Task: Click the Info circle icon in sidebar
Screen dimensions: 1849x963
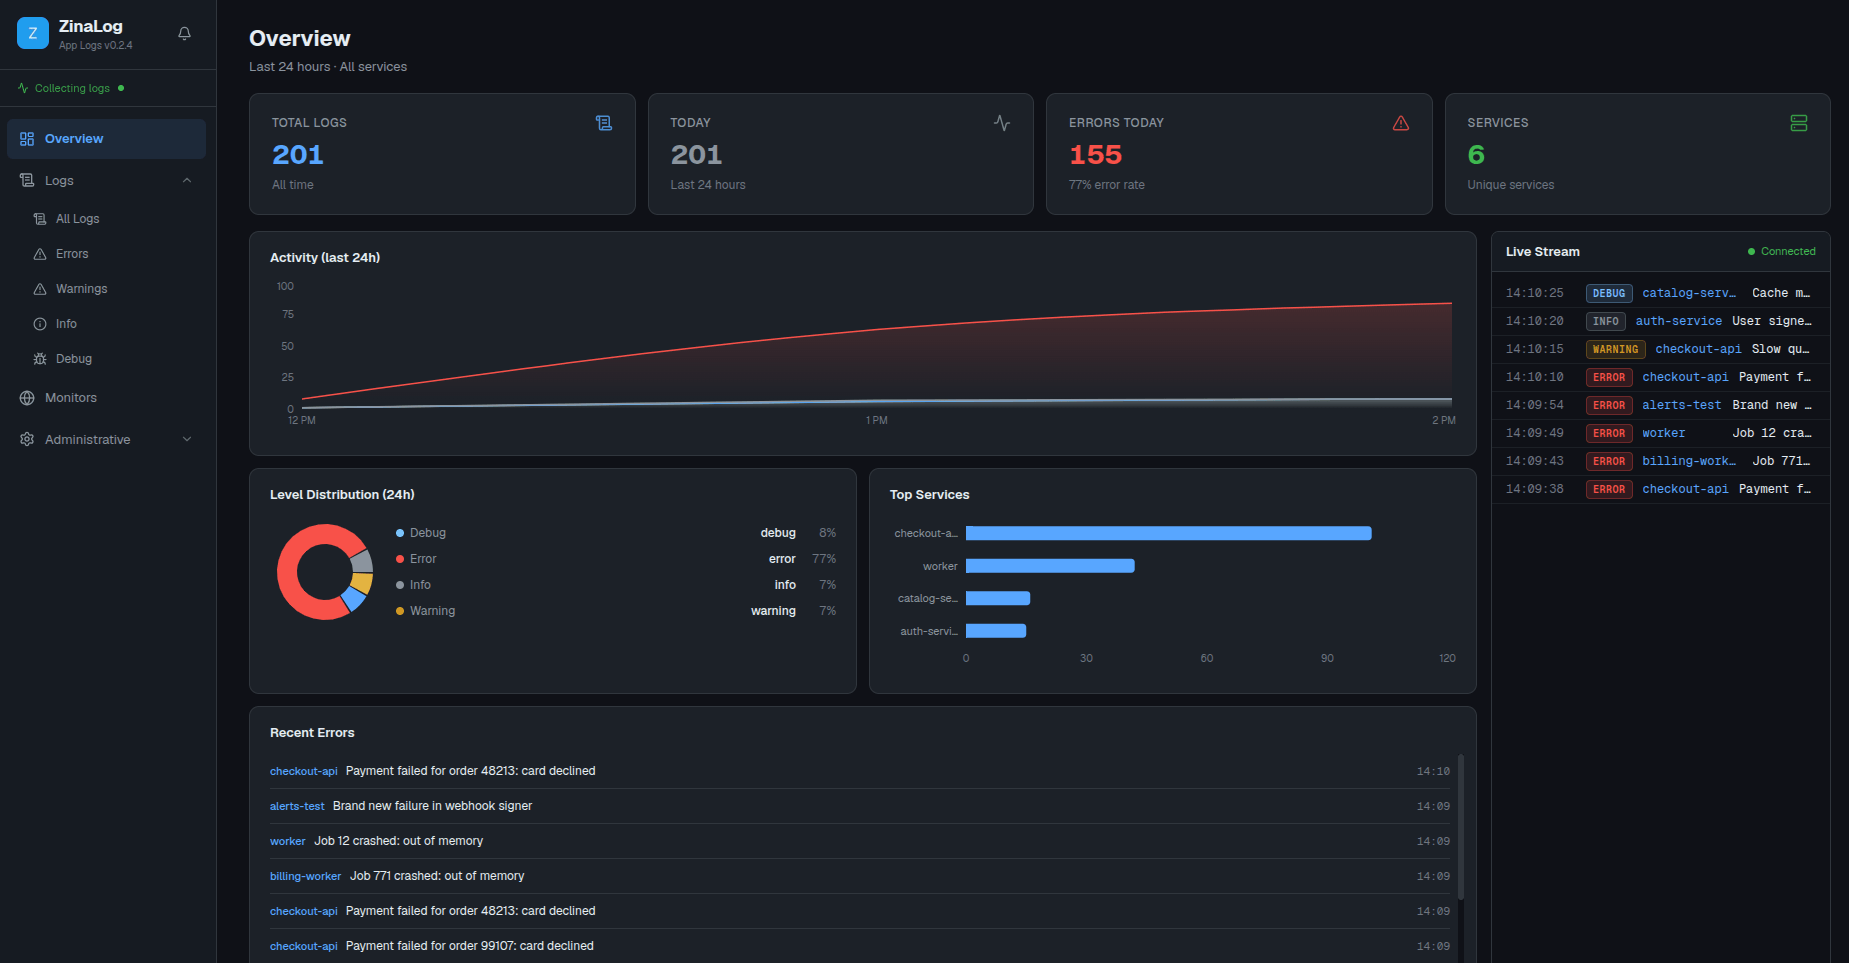Action: (40, 324)
